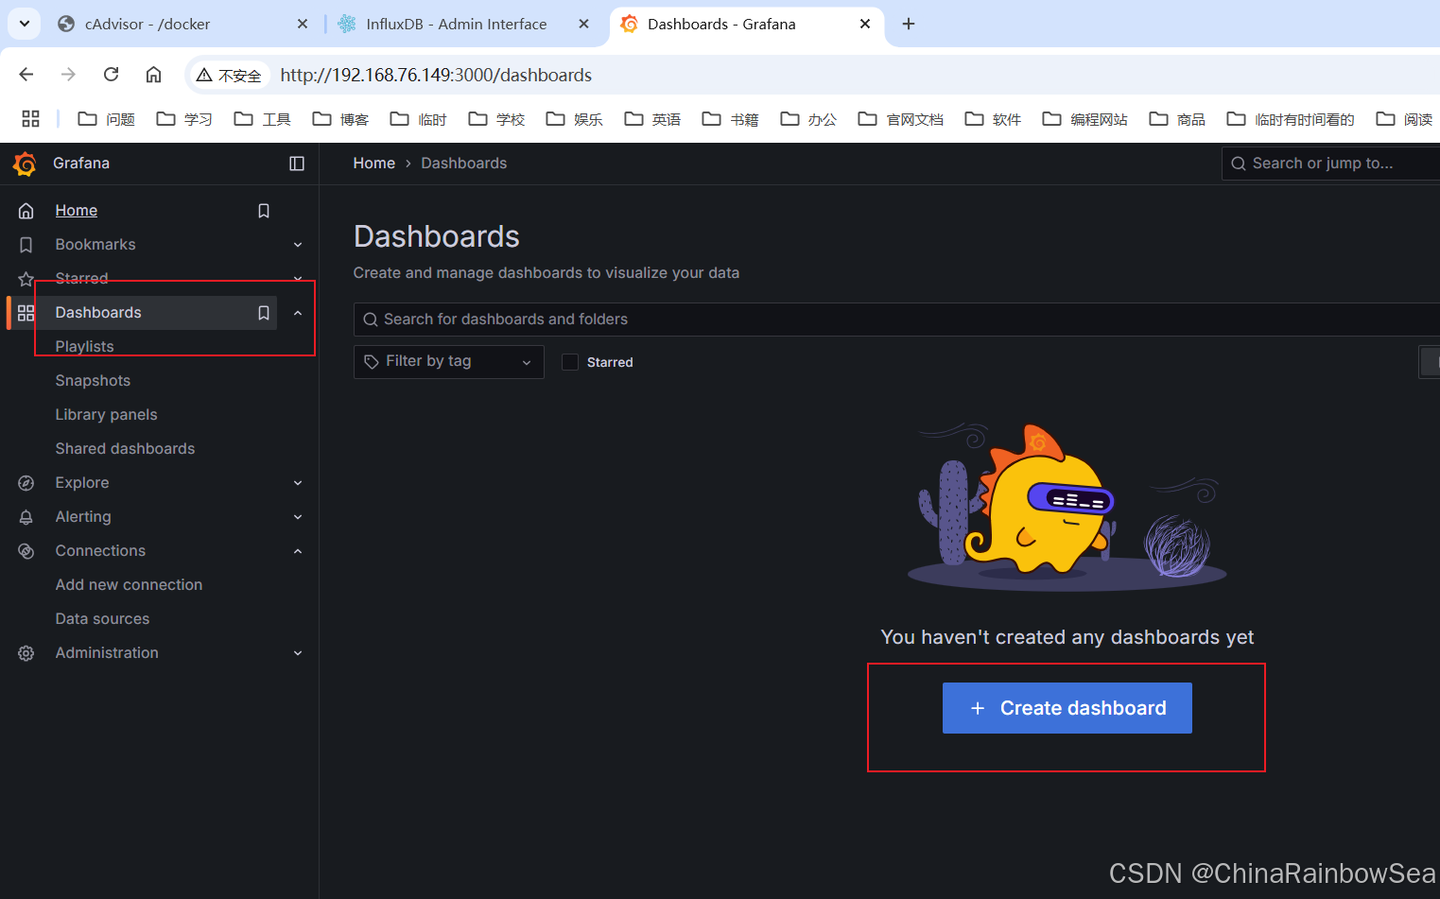The image size is (1440, 899).
Task: Click the bookmark icon next to Dashboards
Action: pyautogui.click(x=263, y=312)
